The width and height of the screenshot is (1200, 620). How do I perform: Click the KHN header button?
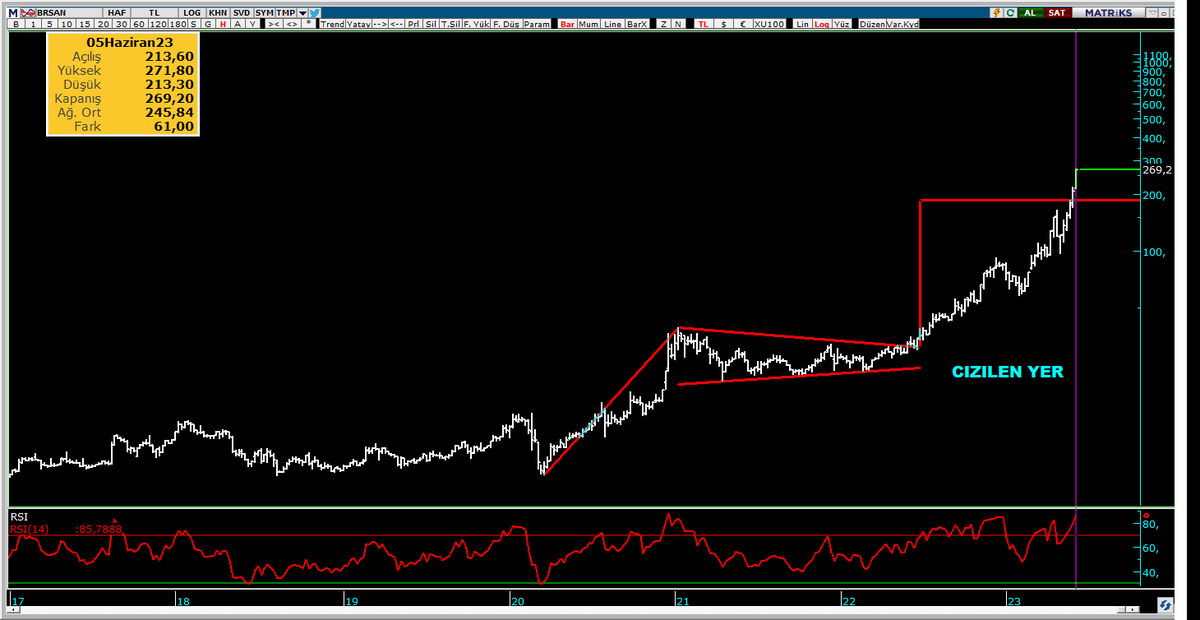tap(218, 12)
